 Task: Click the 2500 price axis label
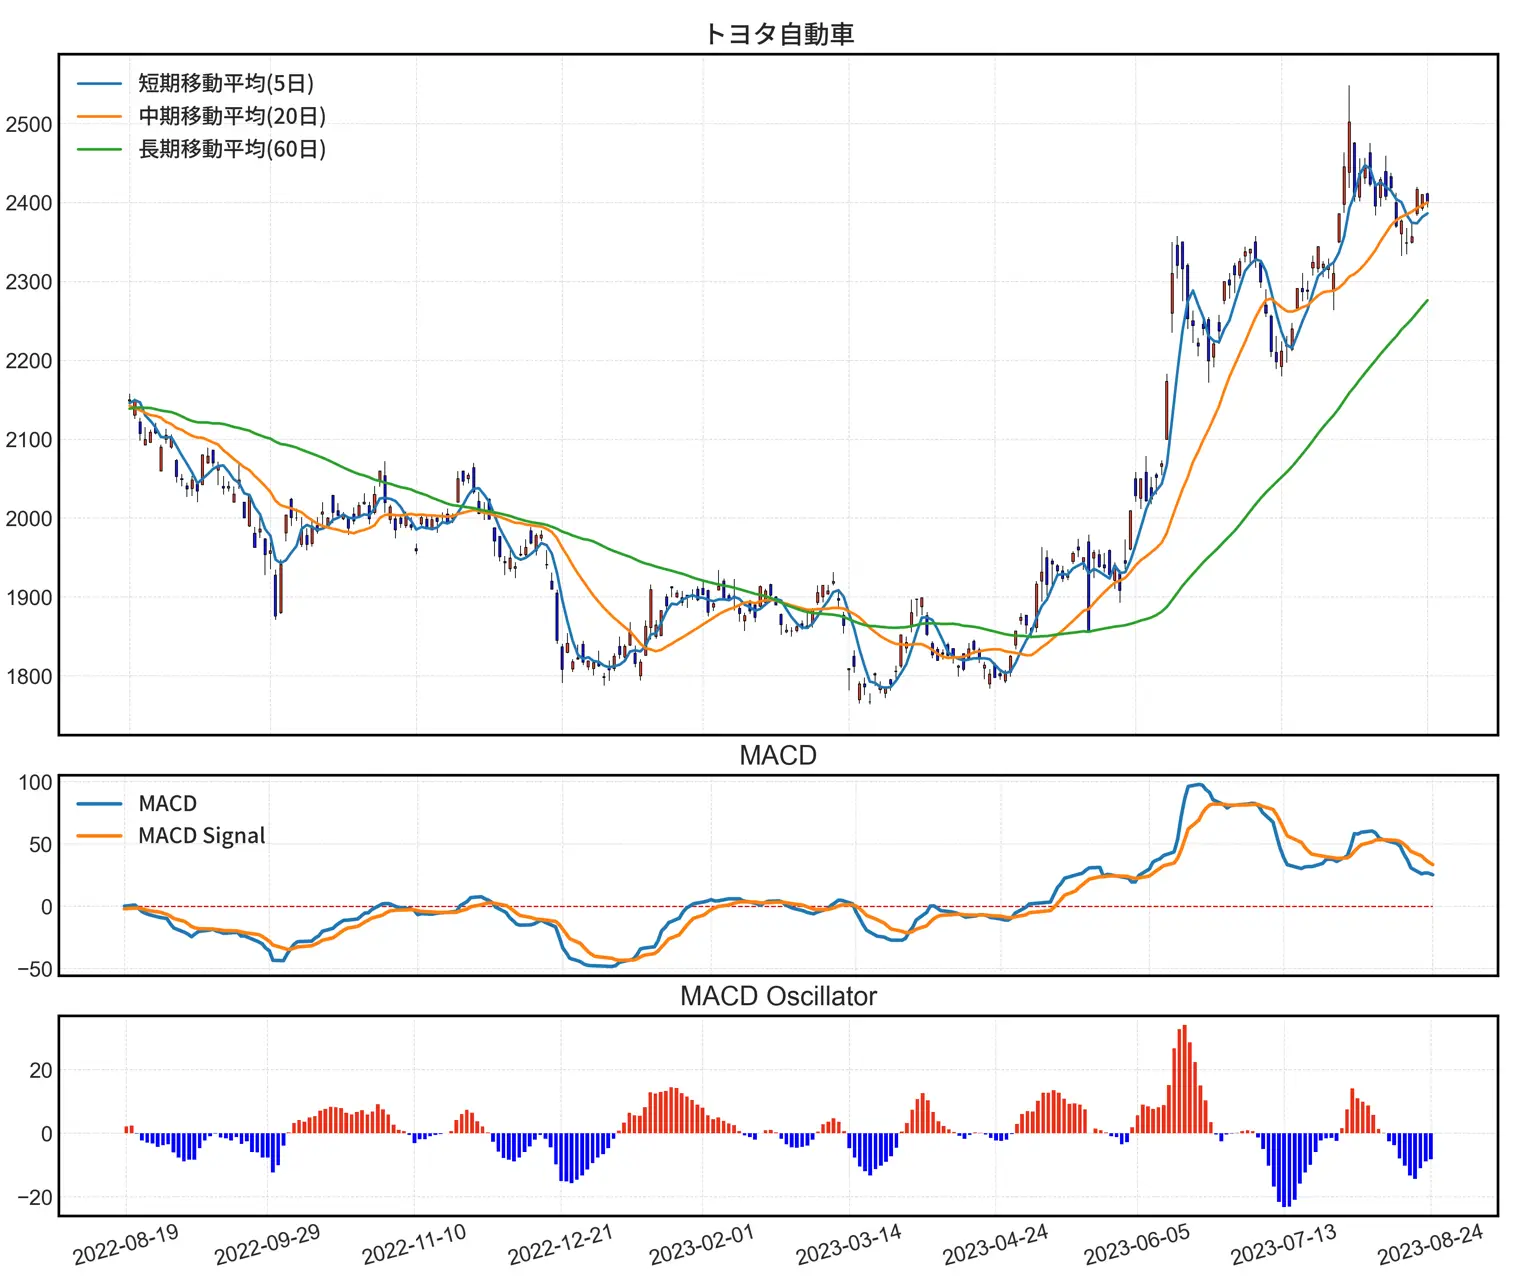tap(29, 125)
